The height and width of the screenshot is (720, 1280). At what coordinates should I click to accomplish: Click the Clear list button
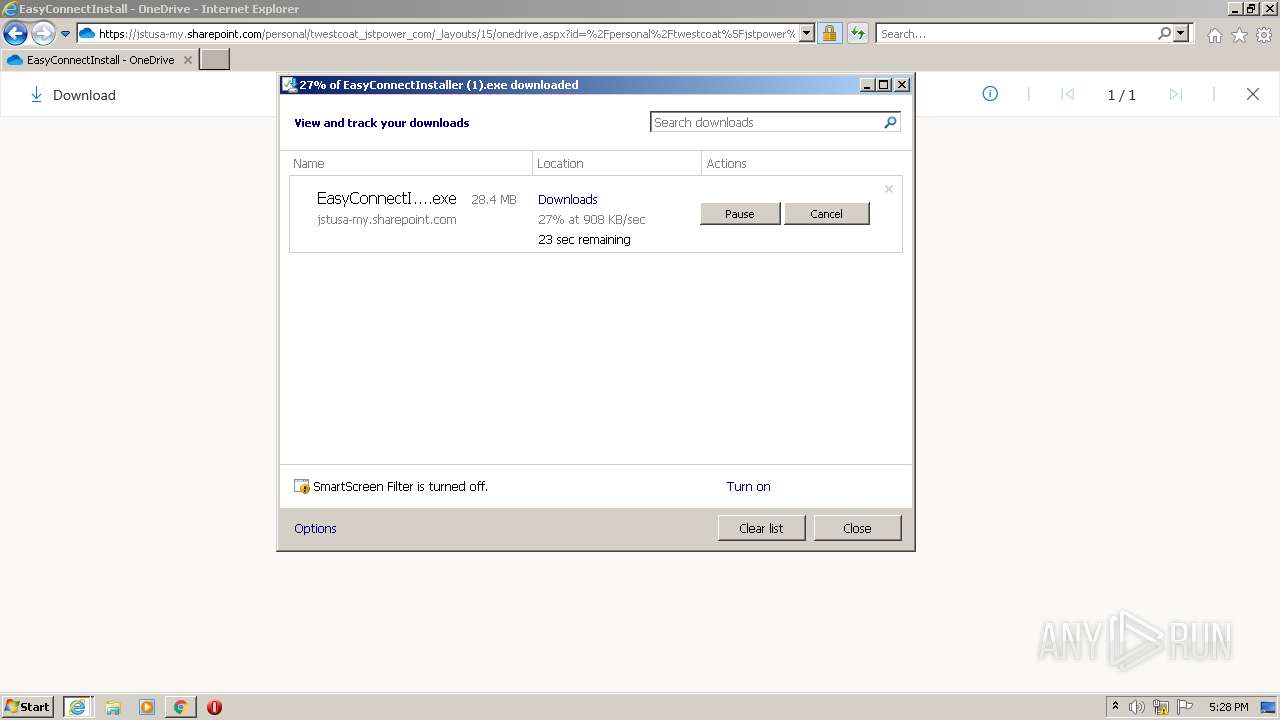[761, 528]
